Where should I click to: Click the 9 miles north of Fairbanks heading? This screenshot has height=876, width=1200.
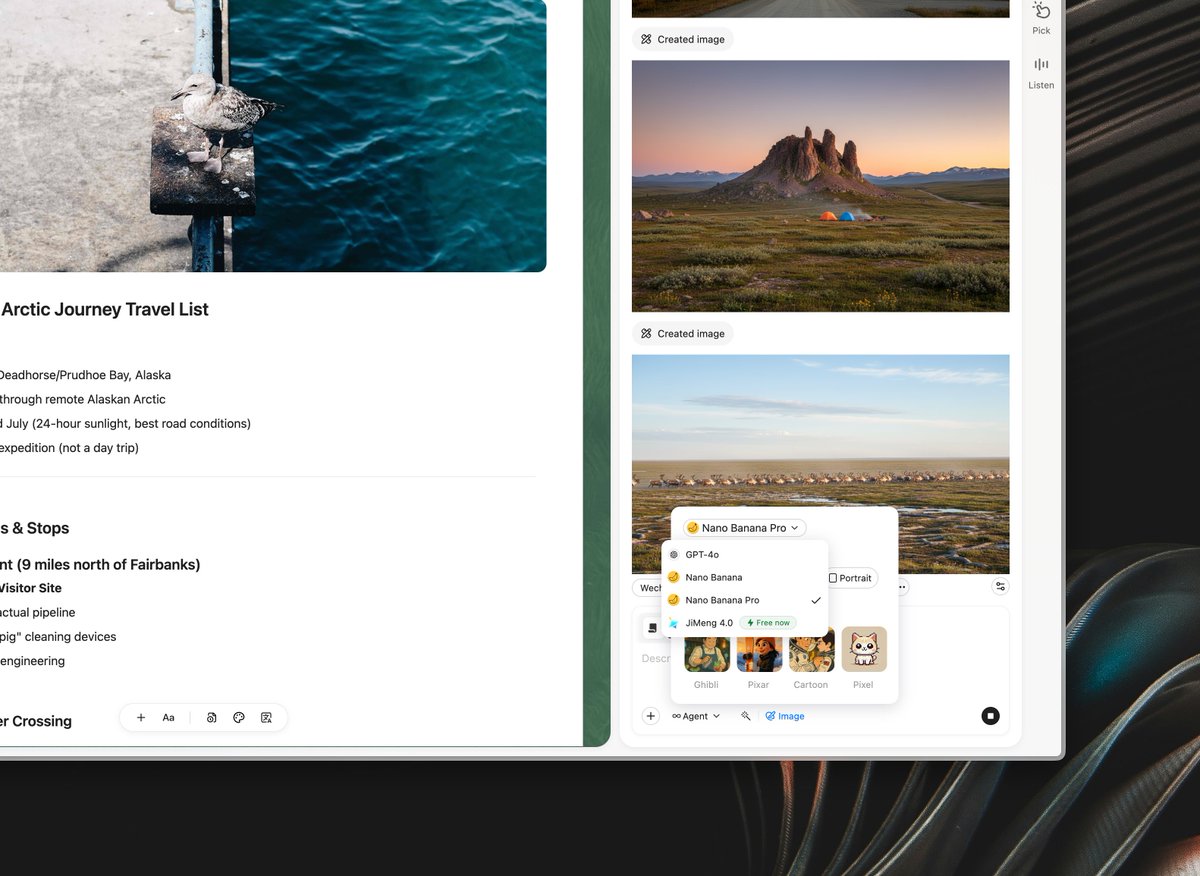[100, 565]
